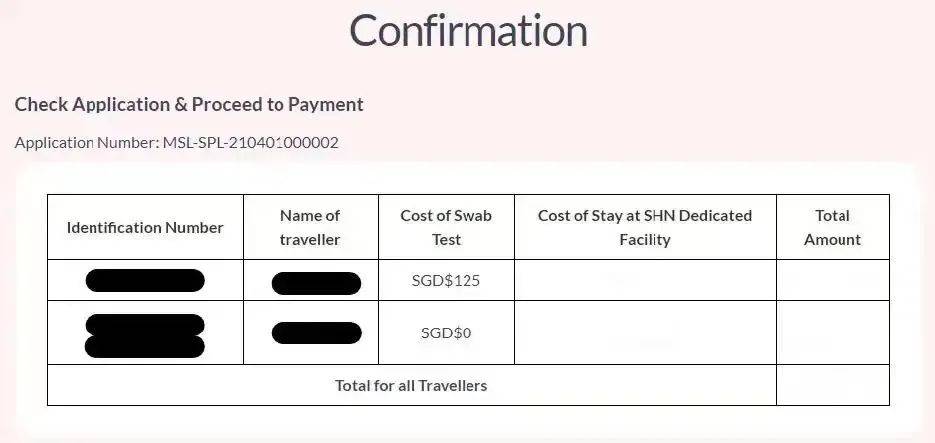Click the SGD$125 swab test cost
Image resolution: width=935 pixels, height=443 pixels.
pos(446,280)
